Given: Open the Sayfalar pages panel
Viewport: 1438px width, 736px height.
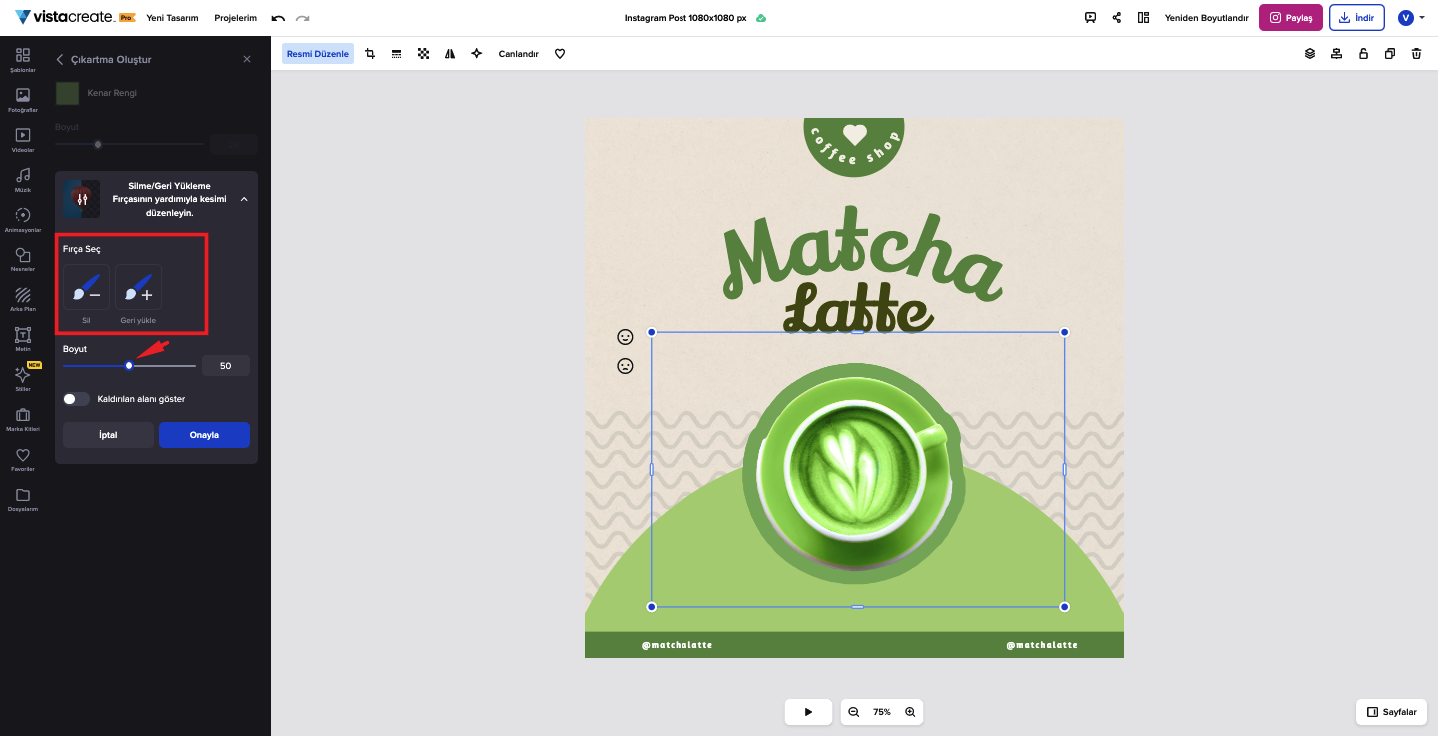Looking at the screenshot, I should (1391, 712).
